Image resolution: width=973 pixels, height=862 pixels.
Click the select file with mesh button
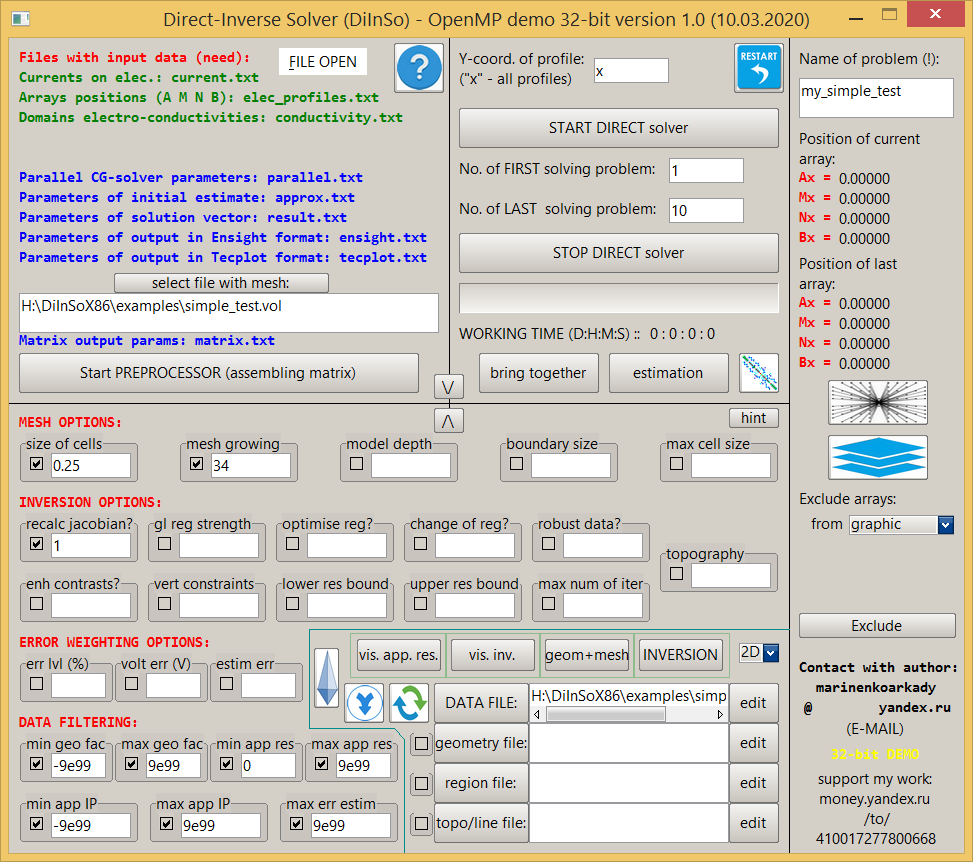coord(221,283)
